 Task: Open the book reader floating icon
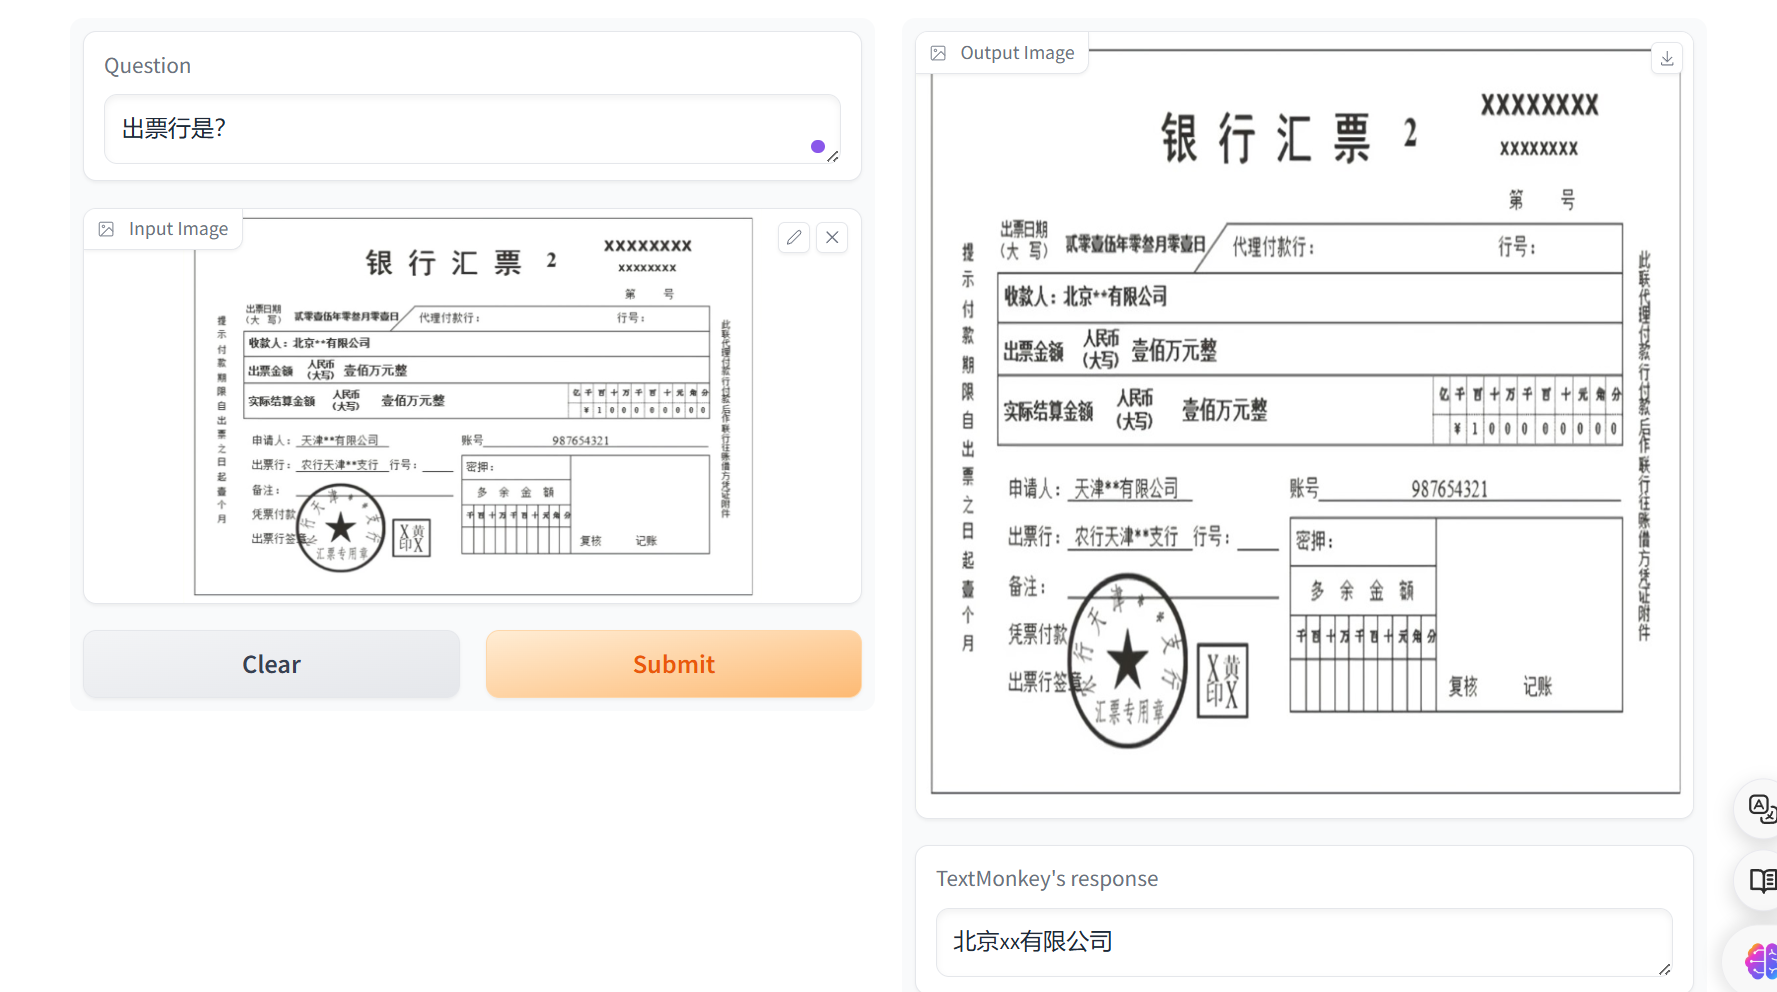pos(1761,880)
